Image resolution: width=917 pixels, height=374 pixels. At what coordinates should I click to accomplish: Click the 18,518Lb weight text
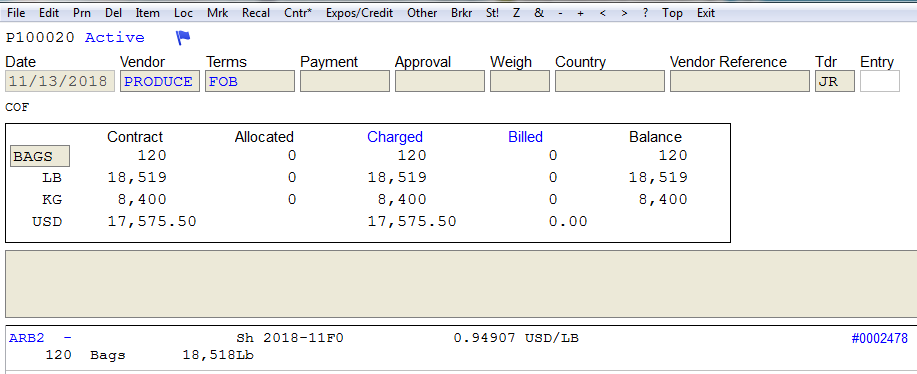[x=218, y=355]
